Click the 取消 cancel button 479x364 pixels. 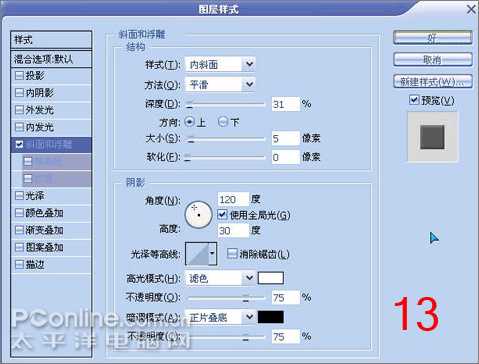click(433, 60)
